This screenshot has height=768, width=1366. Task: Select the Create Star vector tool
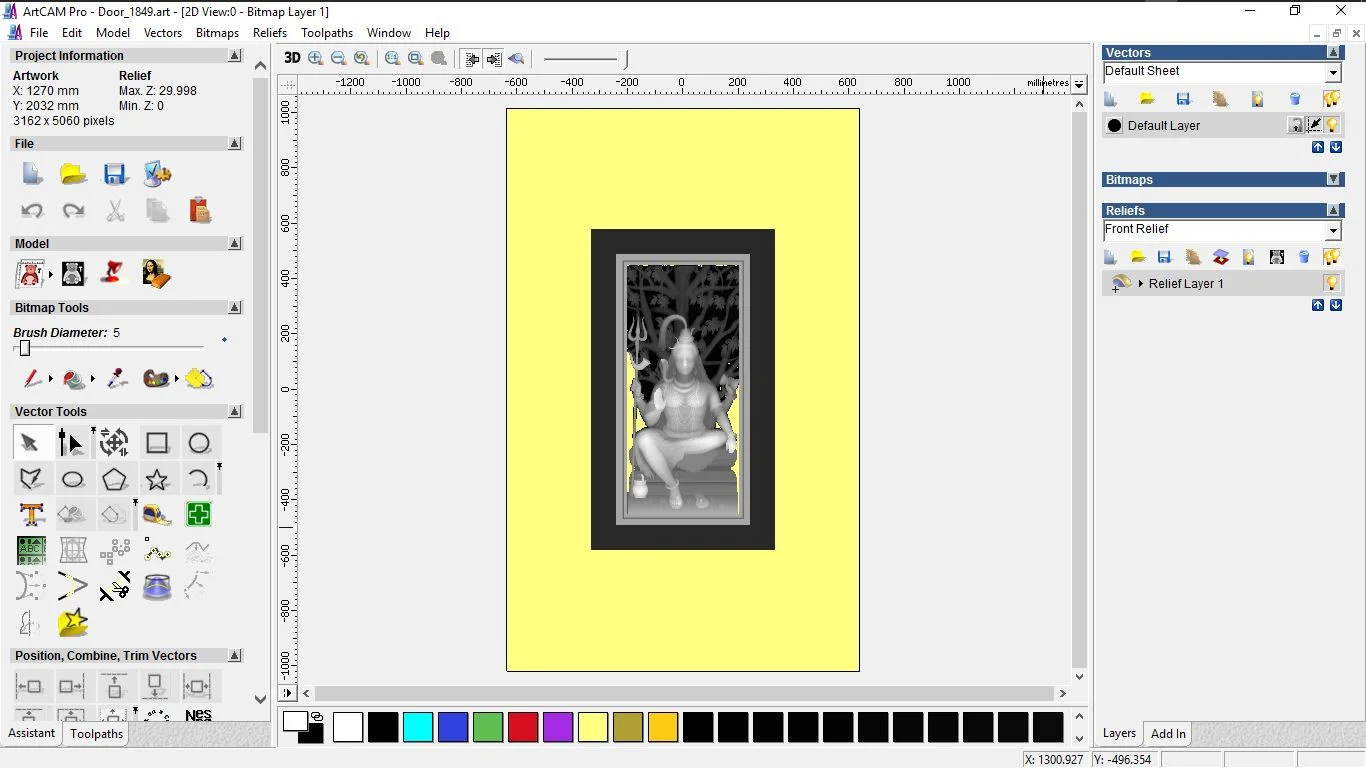click(x=157, y=479)
